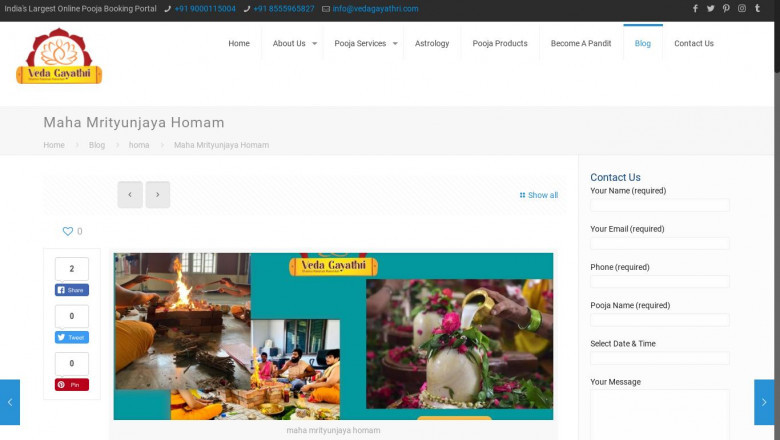The height and width of the screenshot is (440, 780).
Task: Open the Twitter icon in top bar
Action: point(711,8)
